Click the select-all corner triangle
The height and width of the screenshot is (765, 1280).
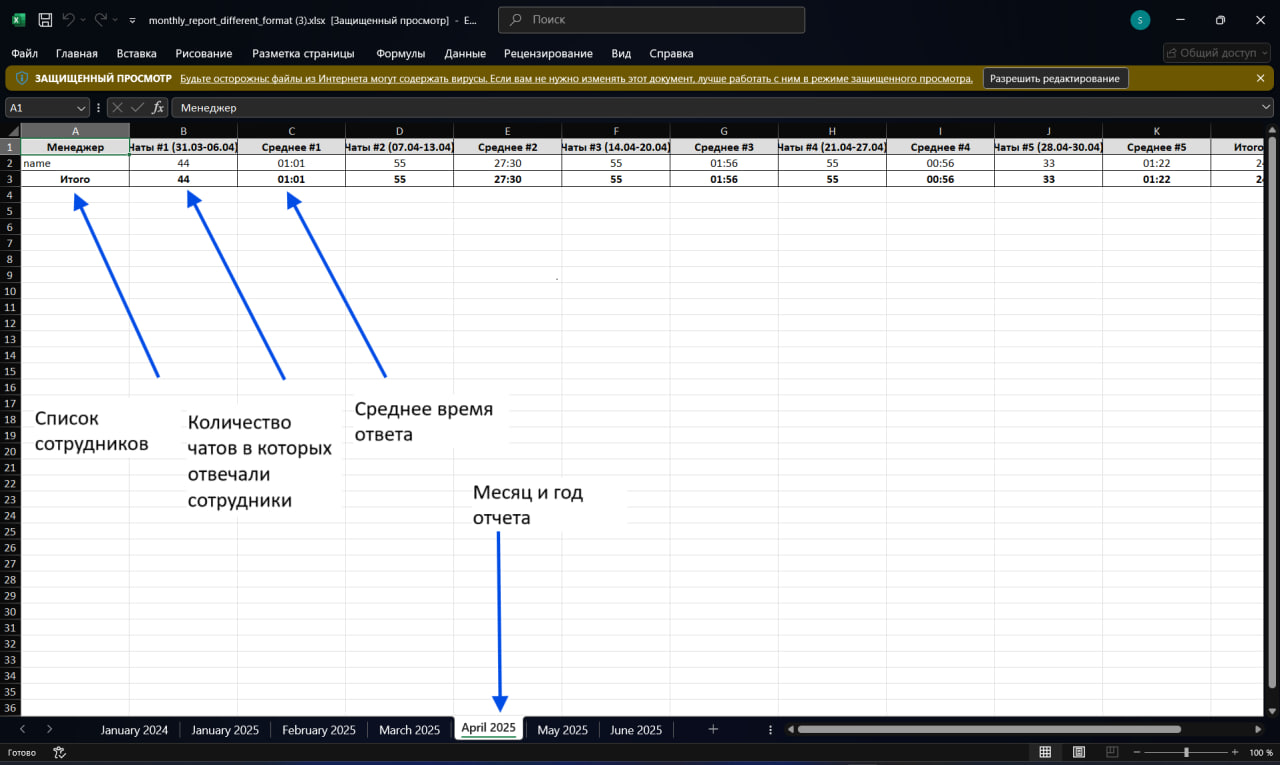click(x=12, y=131)
